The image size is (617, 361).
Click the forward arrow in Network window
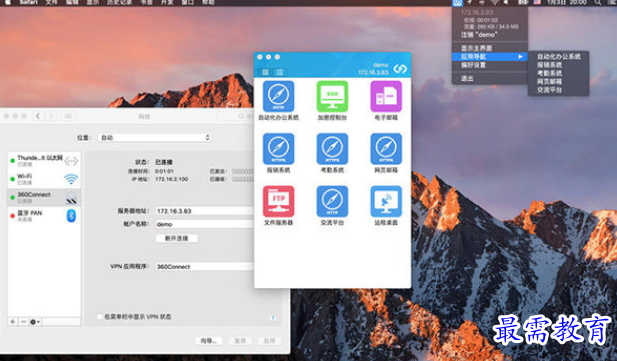coord(51,116)
